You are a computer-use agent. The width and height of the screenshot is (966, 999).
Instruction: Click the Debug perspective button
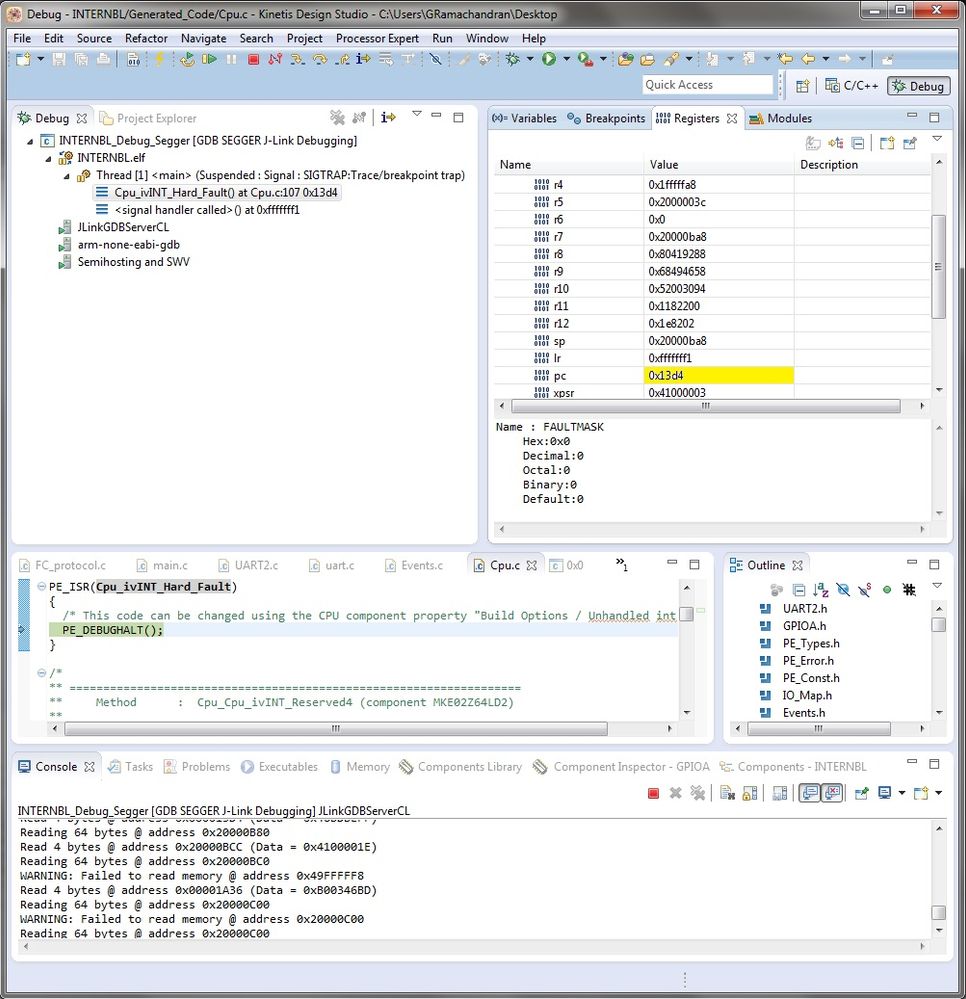918,86
